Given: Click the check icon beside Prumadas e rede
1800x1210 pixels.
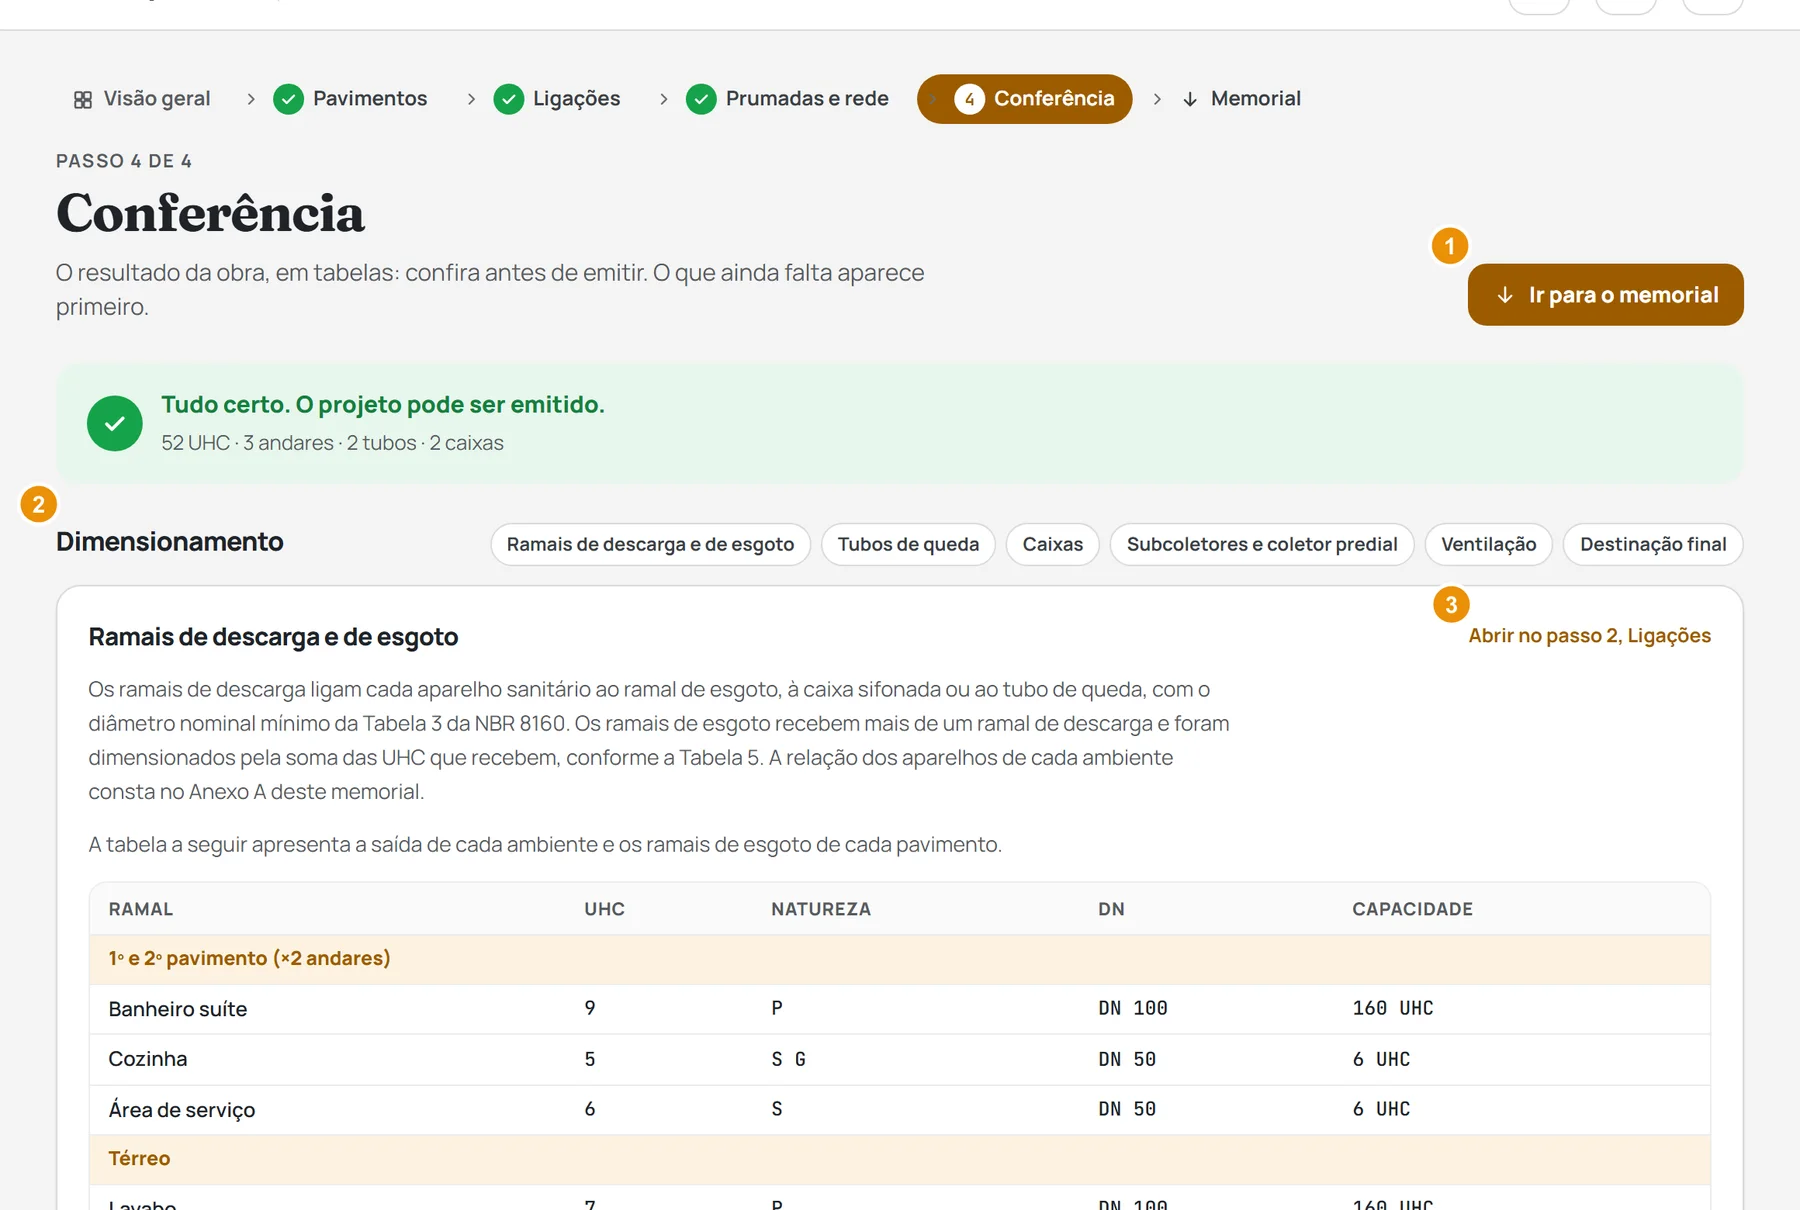Looking at the screenshot, I should pyautogui.click(x=701, y=99).
